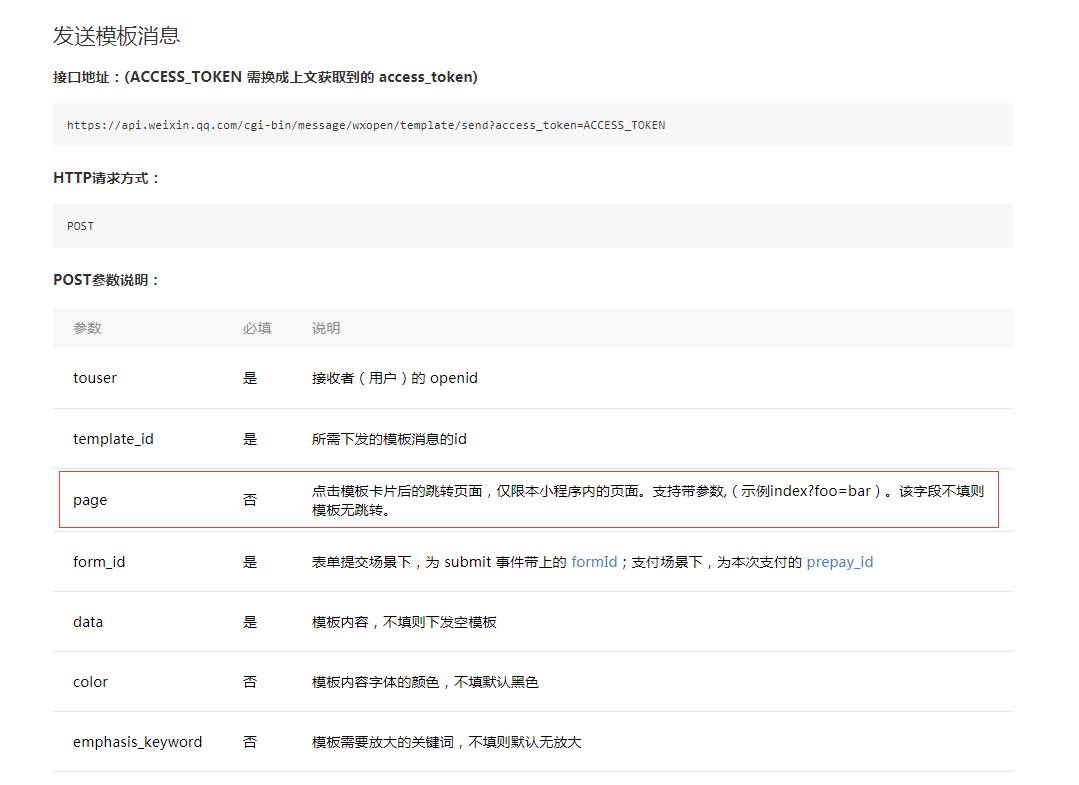Select the emphasis_keyword parameter name
Screen dimensions: 1079x785
pyautogui.click(x=138, y=742)
